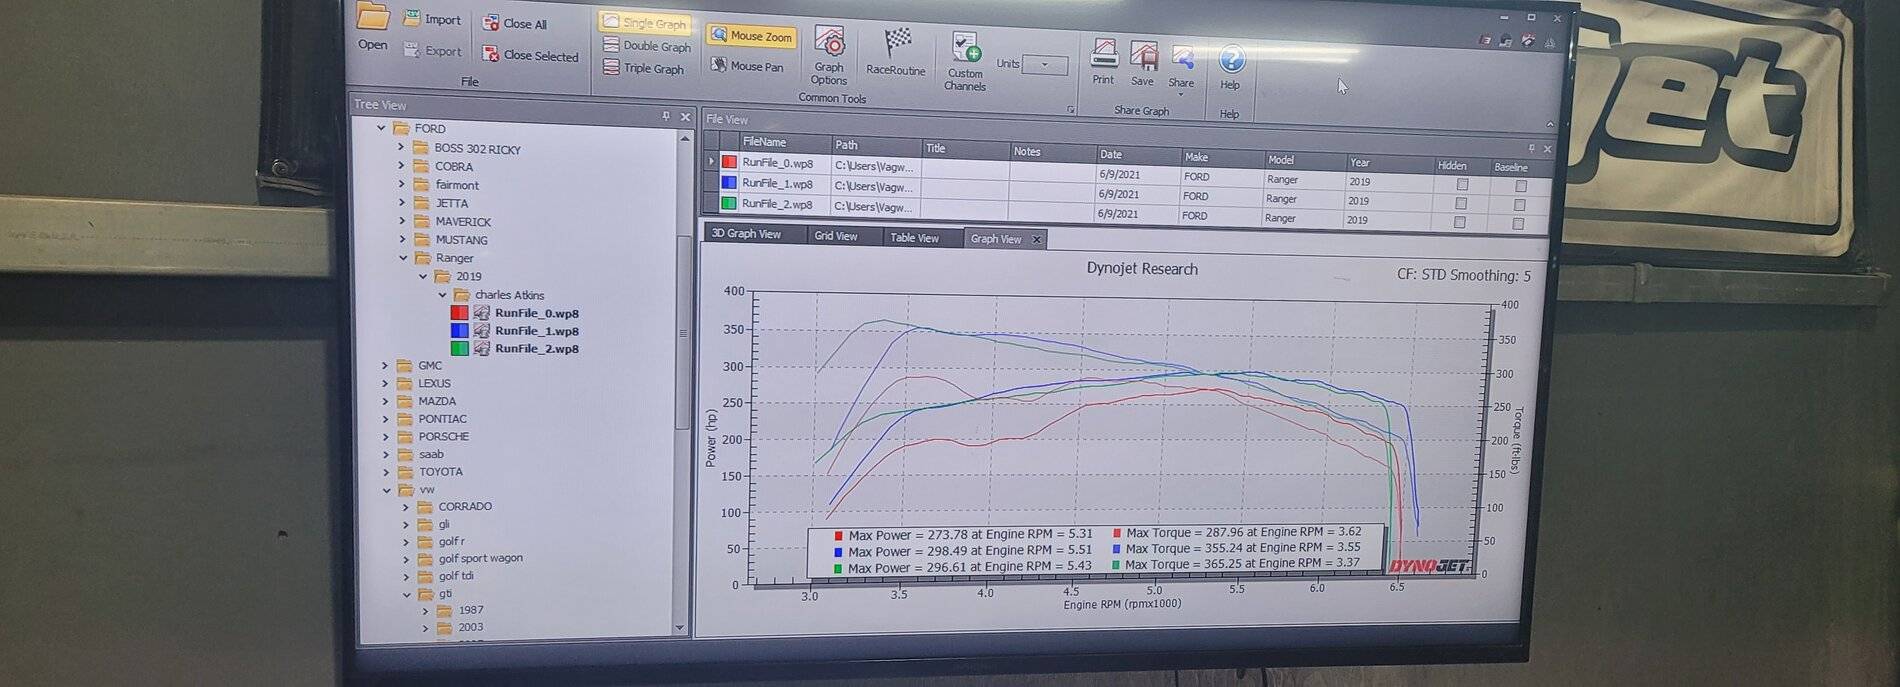Collapse the FORD folder
The image size is (1900, 687).
click(x=381, y=128)
